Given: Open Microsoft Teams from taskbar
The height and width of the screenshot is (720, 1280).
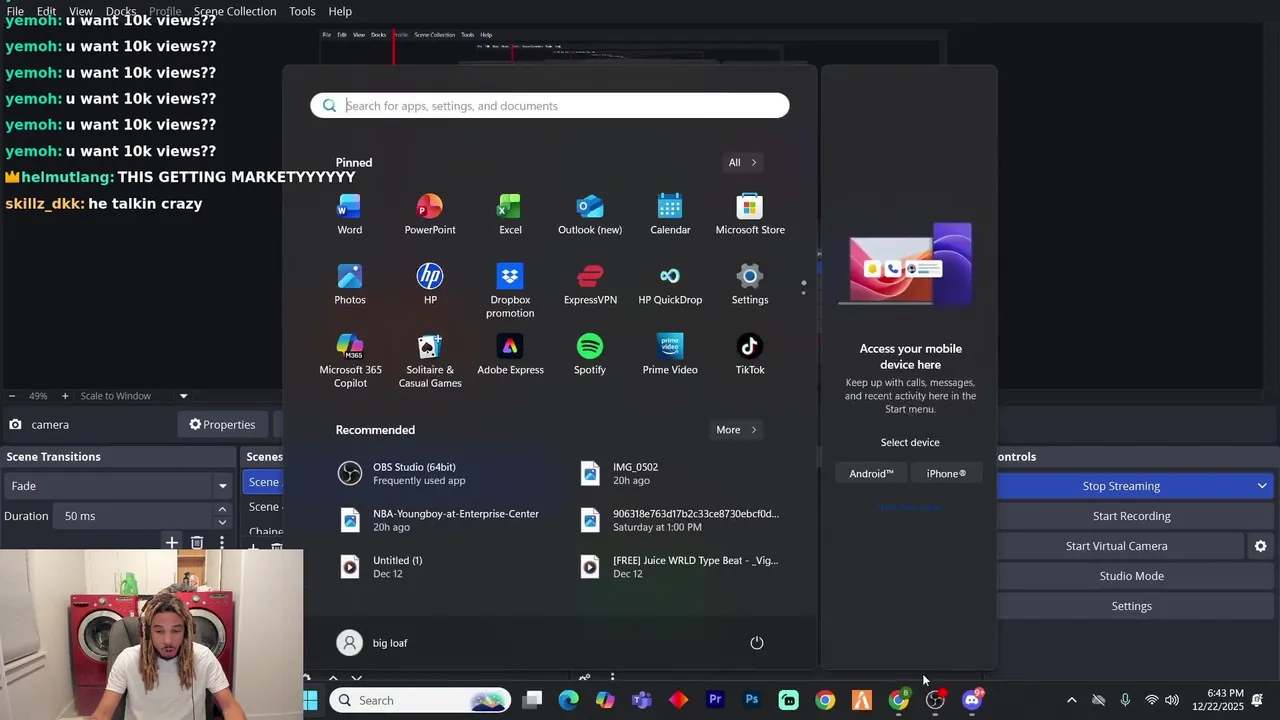Looking at the screenshot, I should click(x=641, y=700).
